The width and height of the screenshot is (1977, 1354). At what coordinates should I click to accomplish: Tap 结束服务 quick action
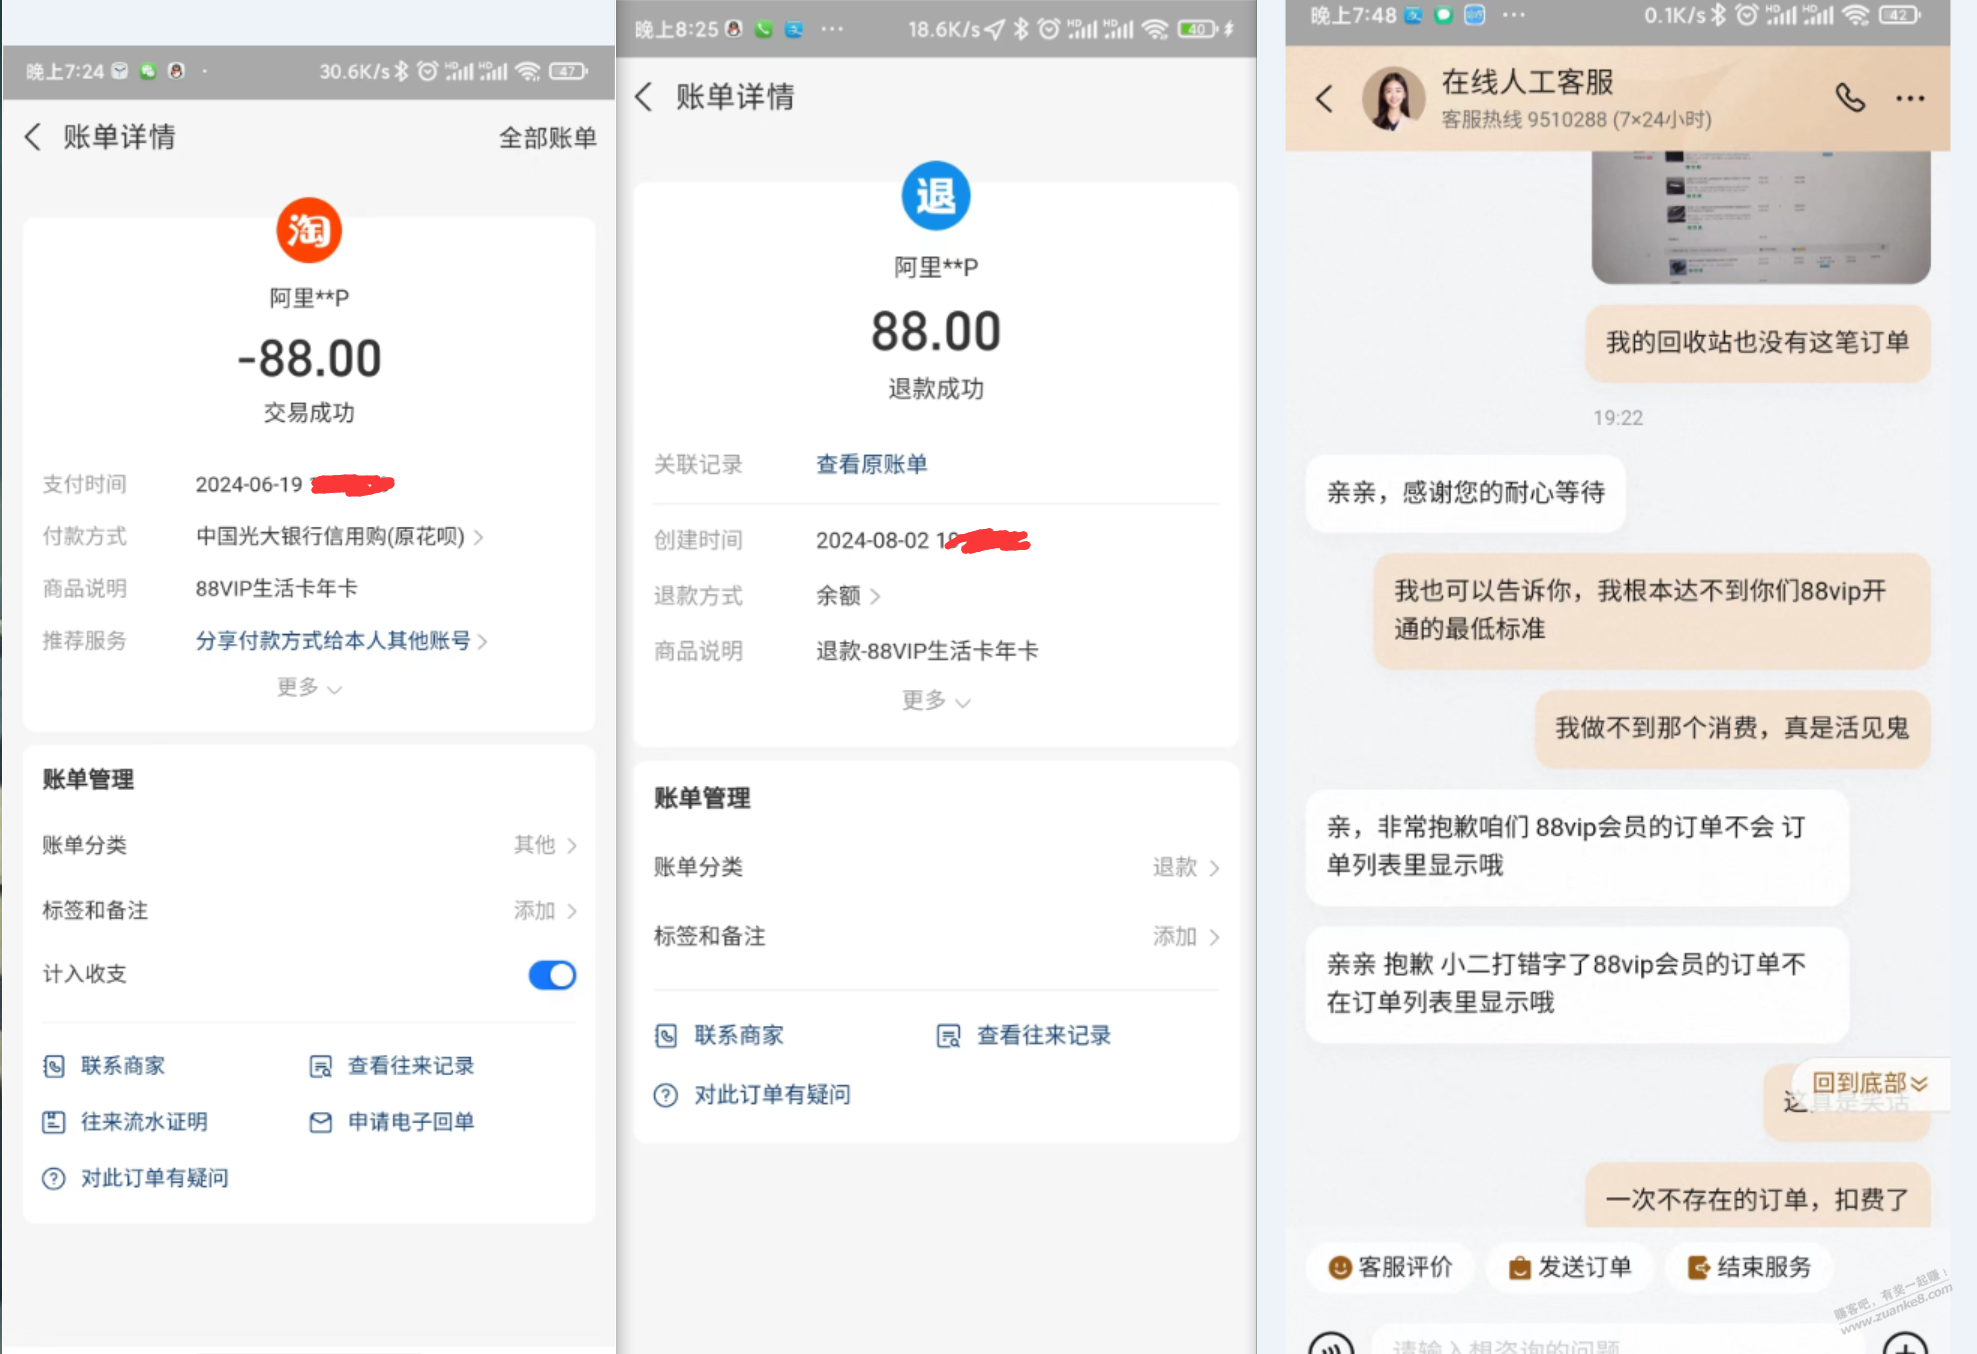(x=1749, y=1267)
